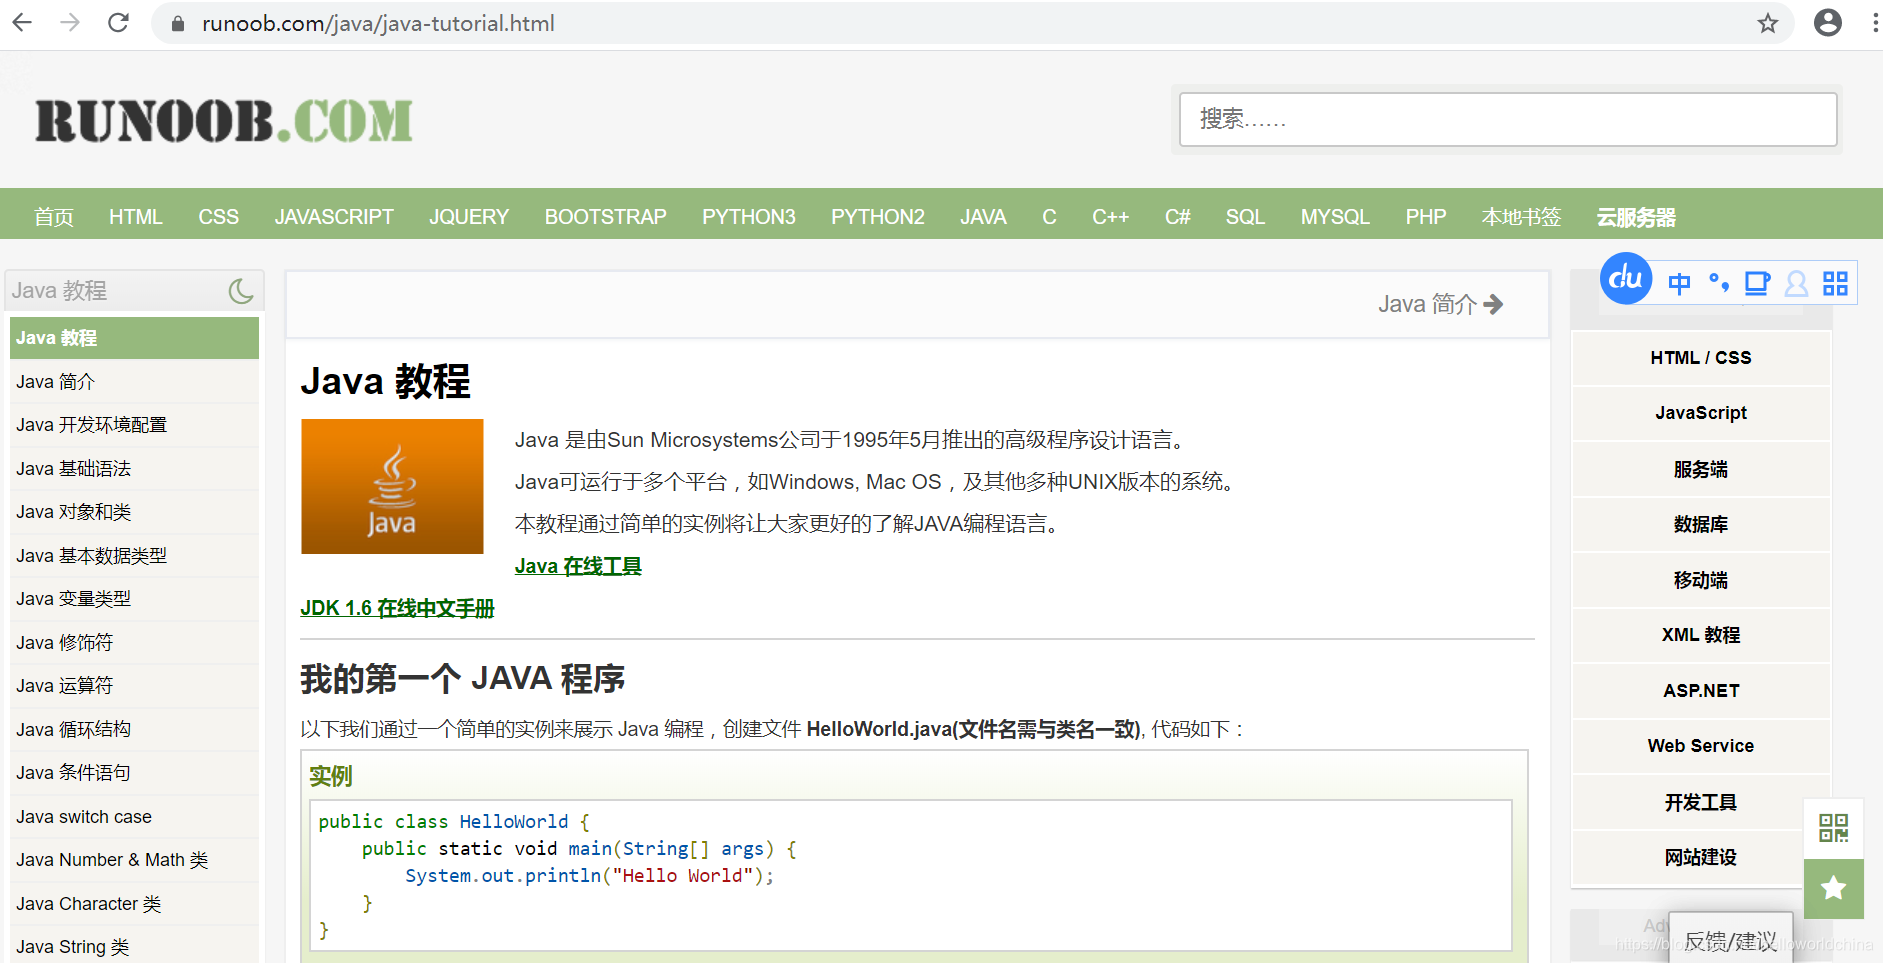The width and height of the screenshot is (1883, 963).
Task: Go to next page Java 简介 arrow
Action: 1440,304
